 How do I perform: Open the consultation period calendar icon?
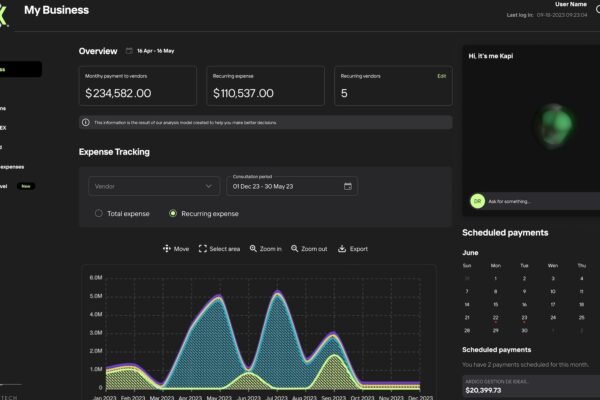[x=347, y=186]
